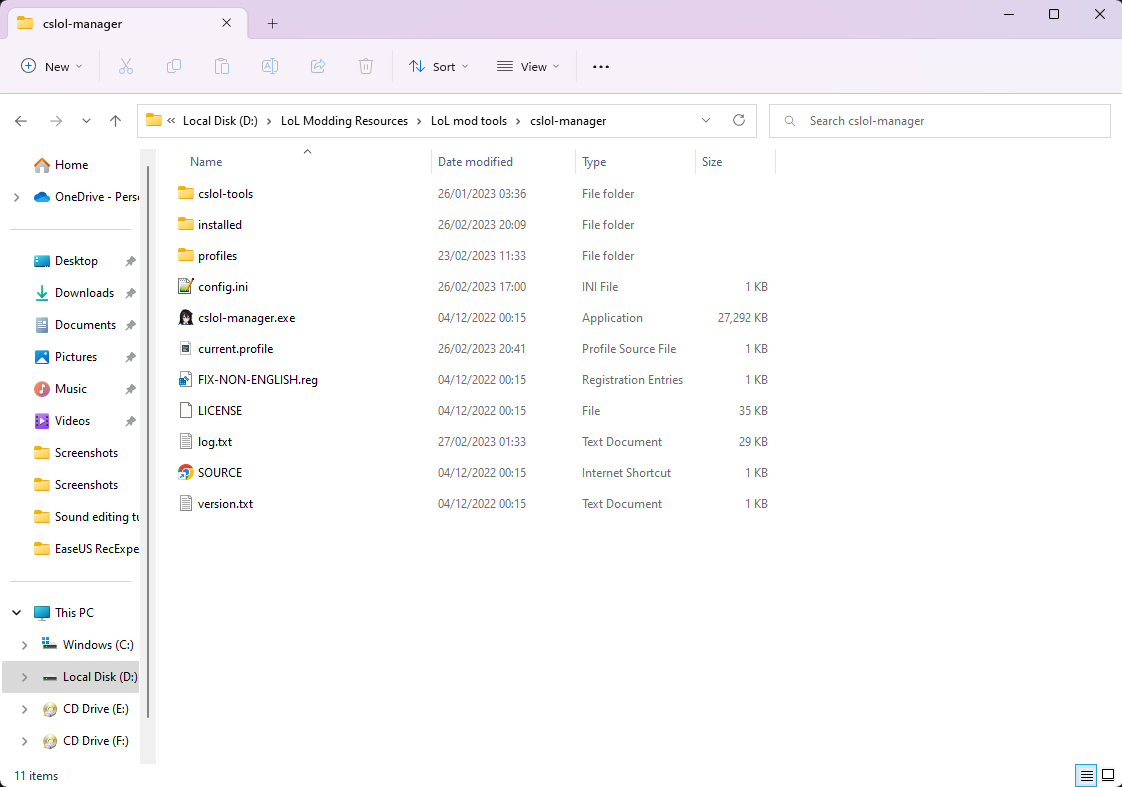The image size is (1122, 787).
Task: Click the Search cslol-manager field
Action: pos(940,121)
